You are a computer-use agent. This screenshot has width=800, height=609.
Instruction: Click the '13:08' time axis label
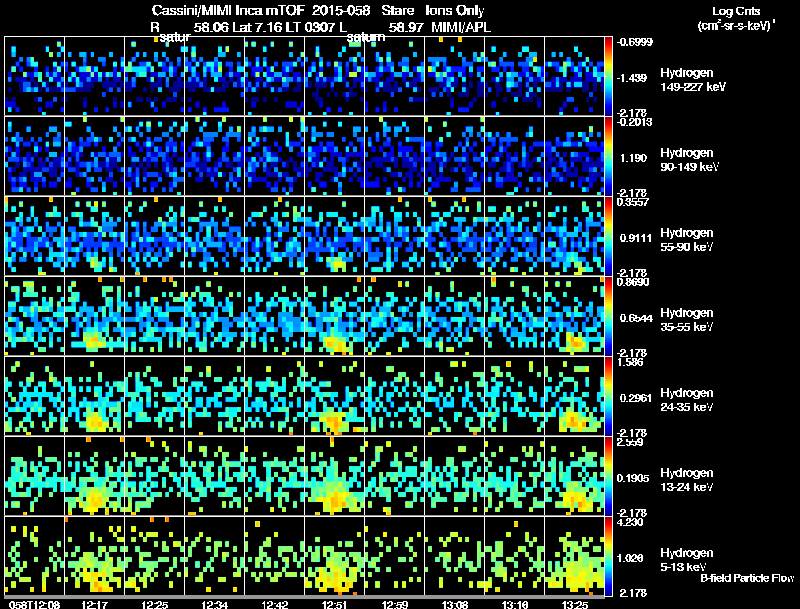click(455, 605)
